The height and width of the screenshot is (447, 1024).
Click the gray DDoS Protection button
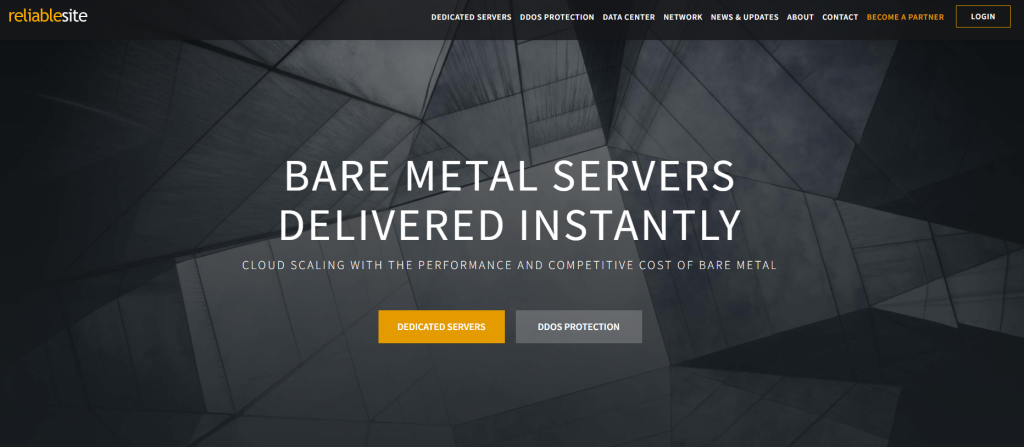click(x=579, y=327)
